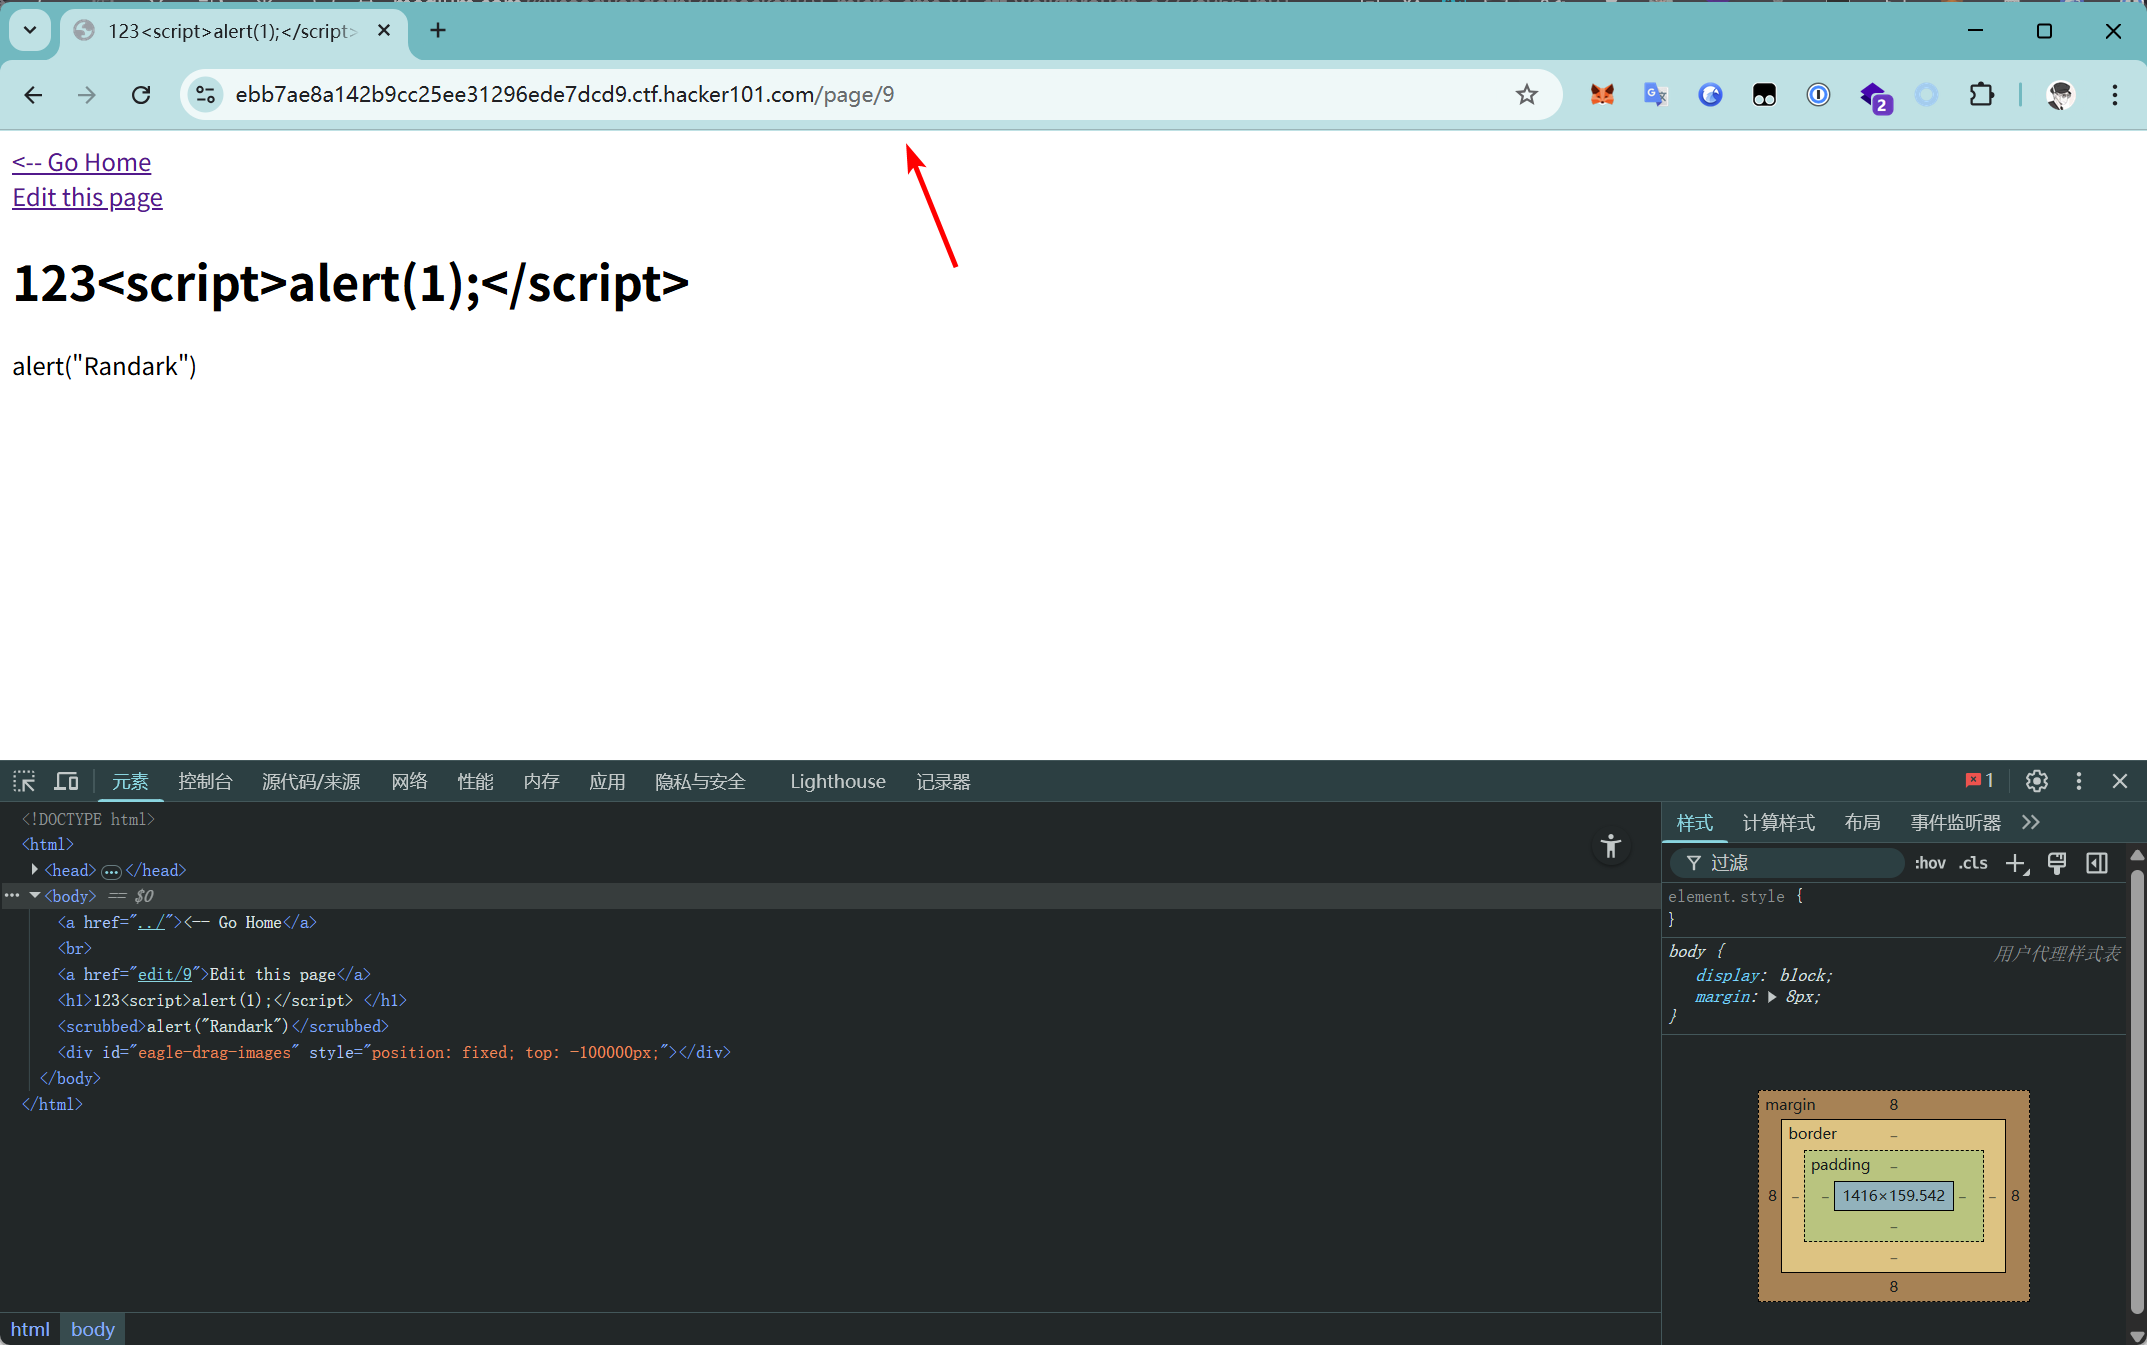This screenshot has height=1345, width=2147.
Task: Open site information icon in address bar
Action: (205, 95)
